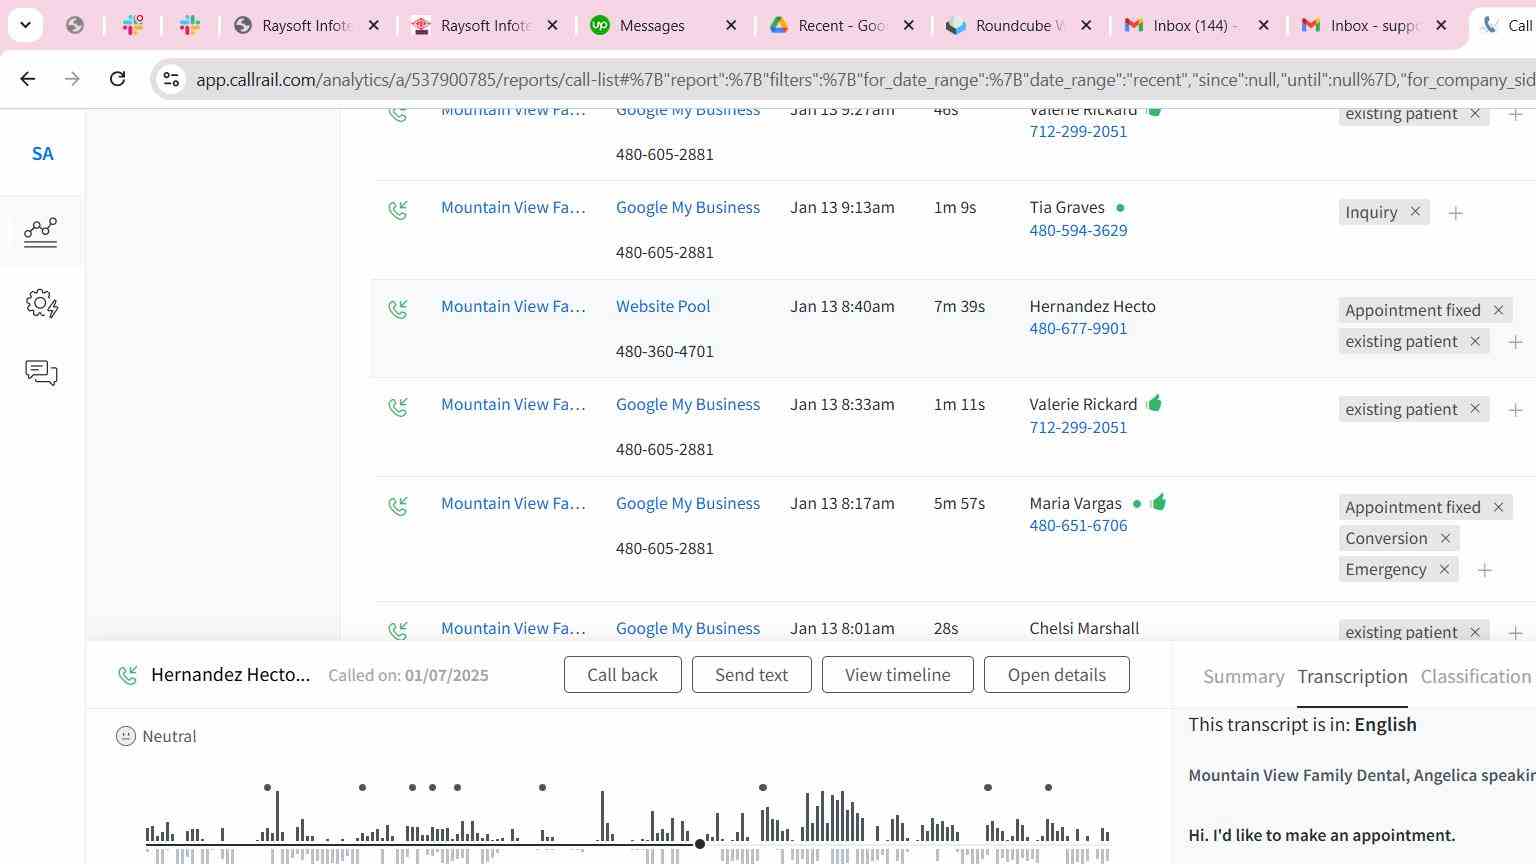Open the chat messages sidebar icon
This screenshot has height=864, width=1536.
(x=41, y=373)
